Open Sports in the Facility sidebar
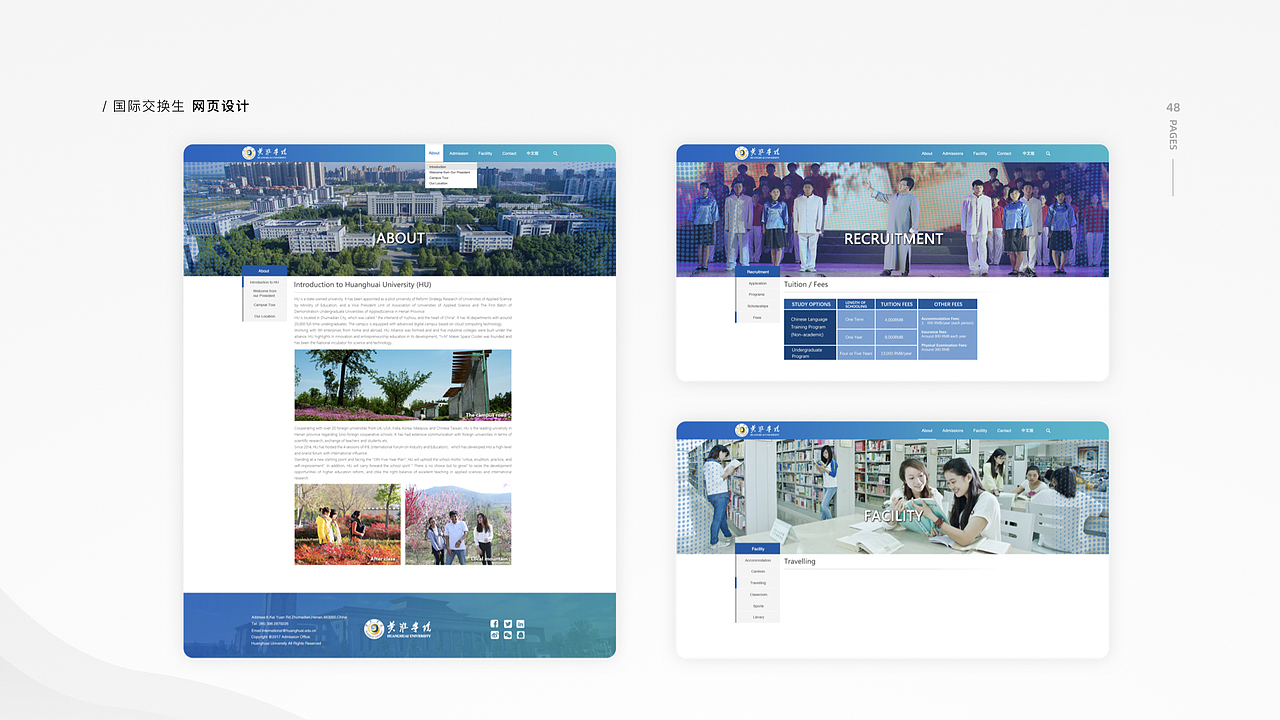Screen dimensions: 1280x720 pos(758,606)
